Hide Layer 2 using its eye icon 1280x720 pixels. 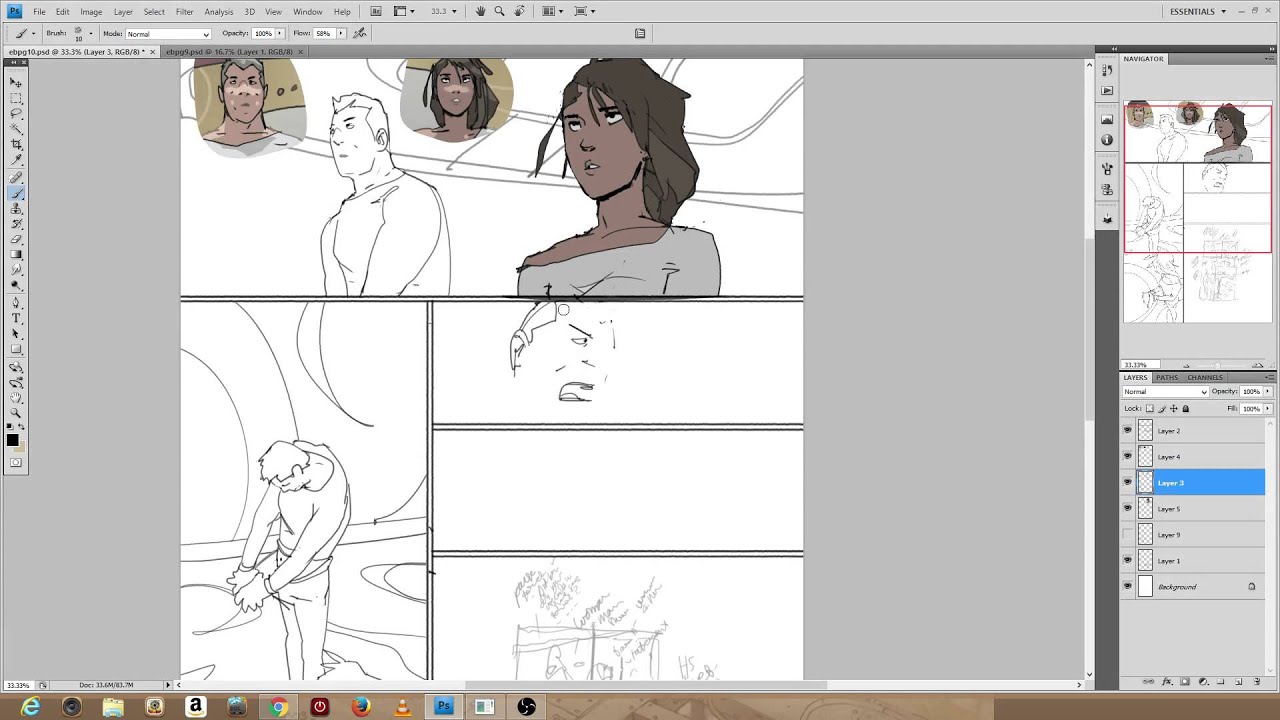pos(1128,431)
